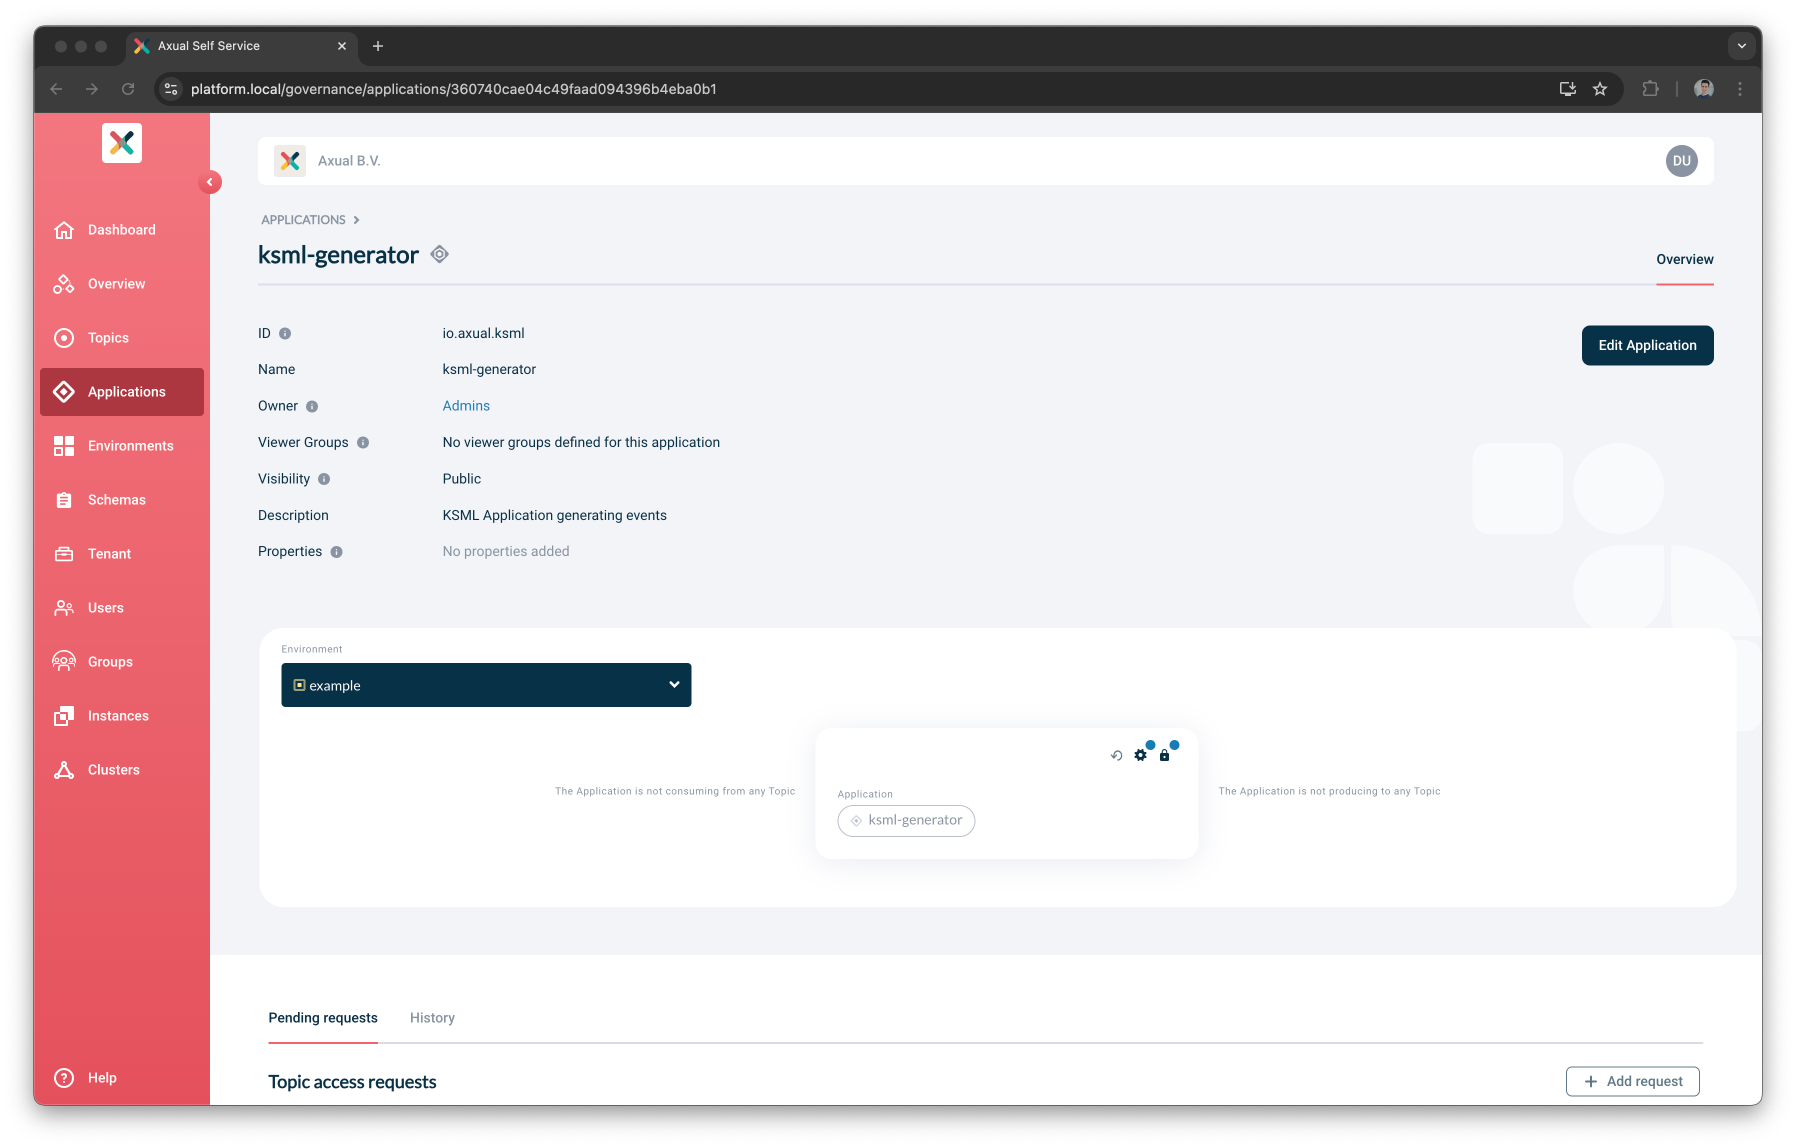Open browser extensions puzzle icon
This screenshot has height=1147, width=1796.
[x=1650, y=89]
